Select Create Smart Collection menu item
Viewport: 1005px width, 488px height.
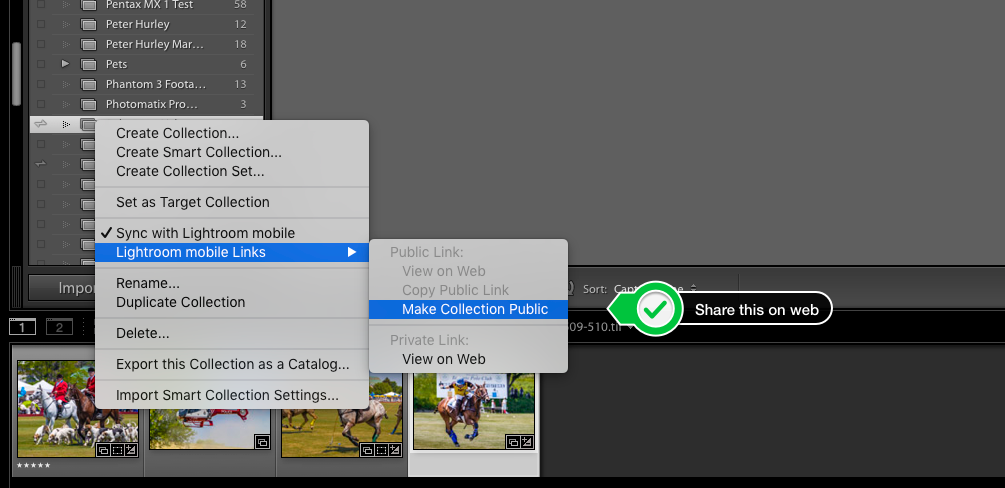198,152
